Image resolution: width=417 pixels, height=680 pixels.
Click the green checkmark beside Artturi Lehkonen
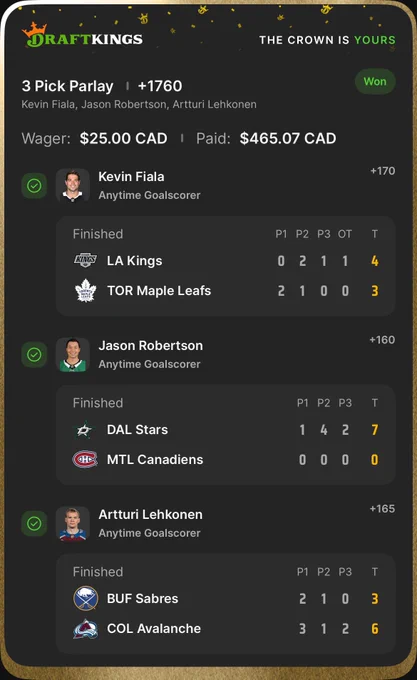[x=34, y=523]
